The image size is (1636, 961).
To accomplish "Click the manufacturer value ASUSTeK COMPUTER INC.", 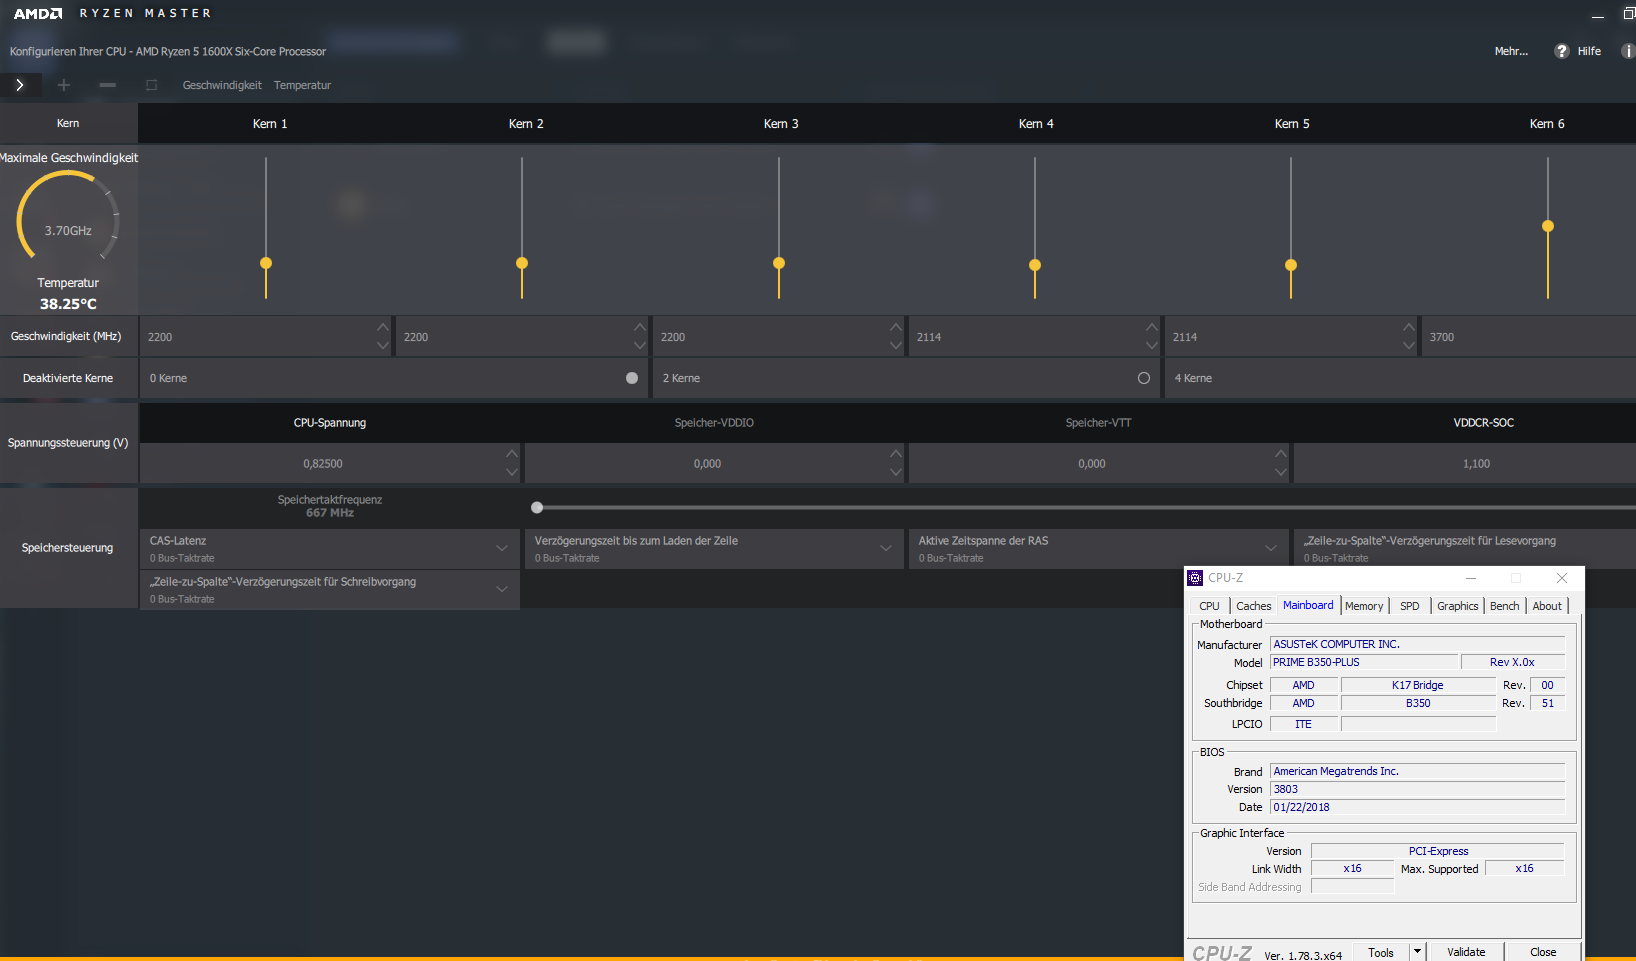I will point(1417,644).
